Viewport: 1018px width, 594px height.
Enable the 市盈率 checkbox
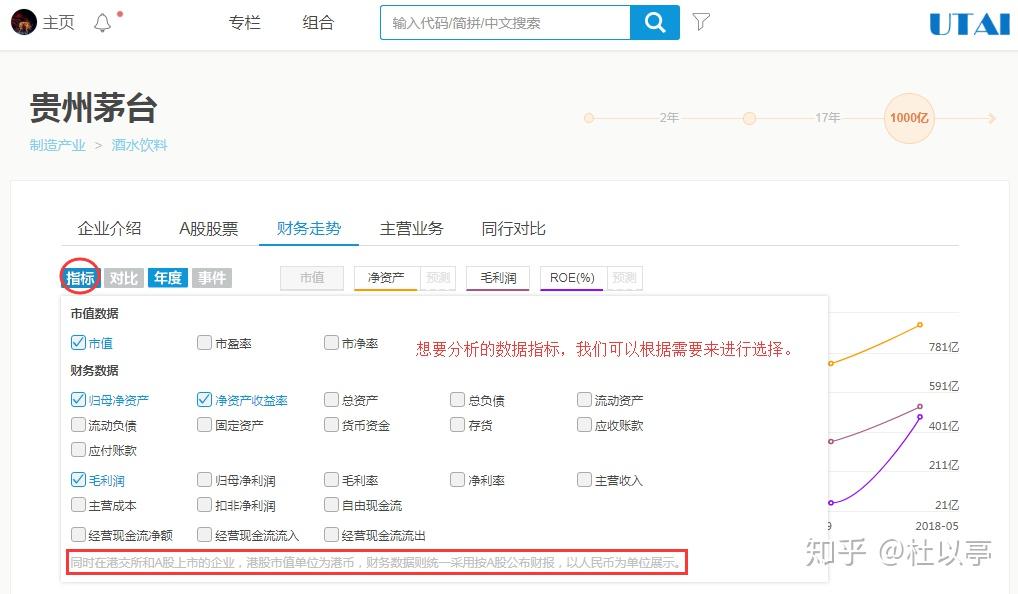[x=204, y=342]
